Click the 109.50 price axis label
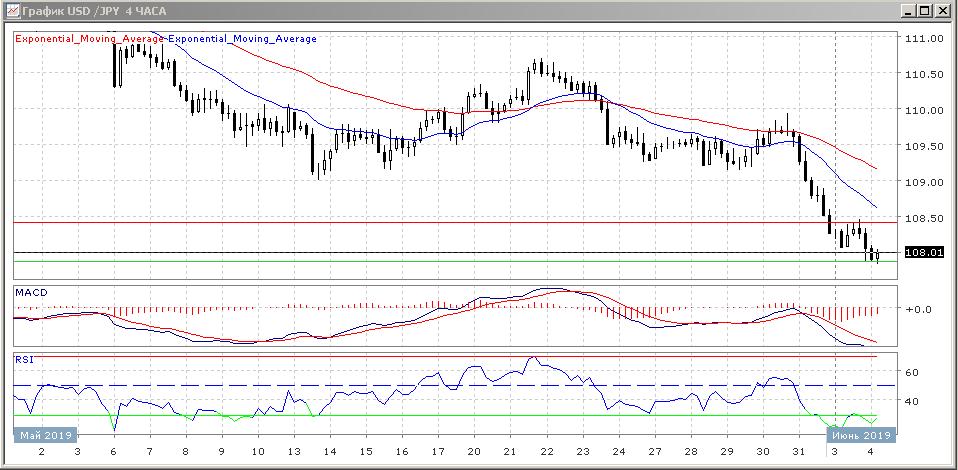This screenshot has width=958, height=470. click(x=923, y=146)
